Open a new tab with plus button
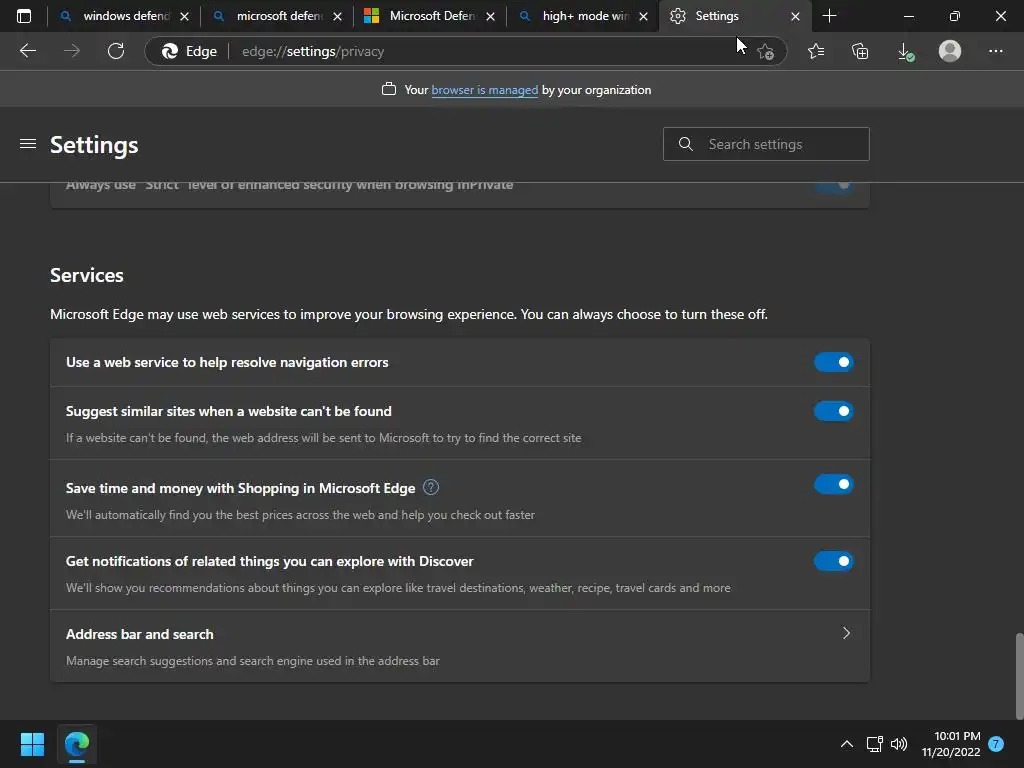1024x768 pixels. pyautogui.click(x=829, y=16)
